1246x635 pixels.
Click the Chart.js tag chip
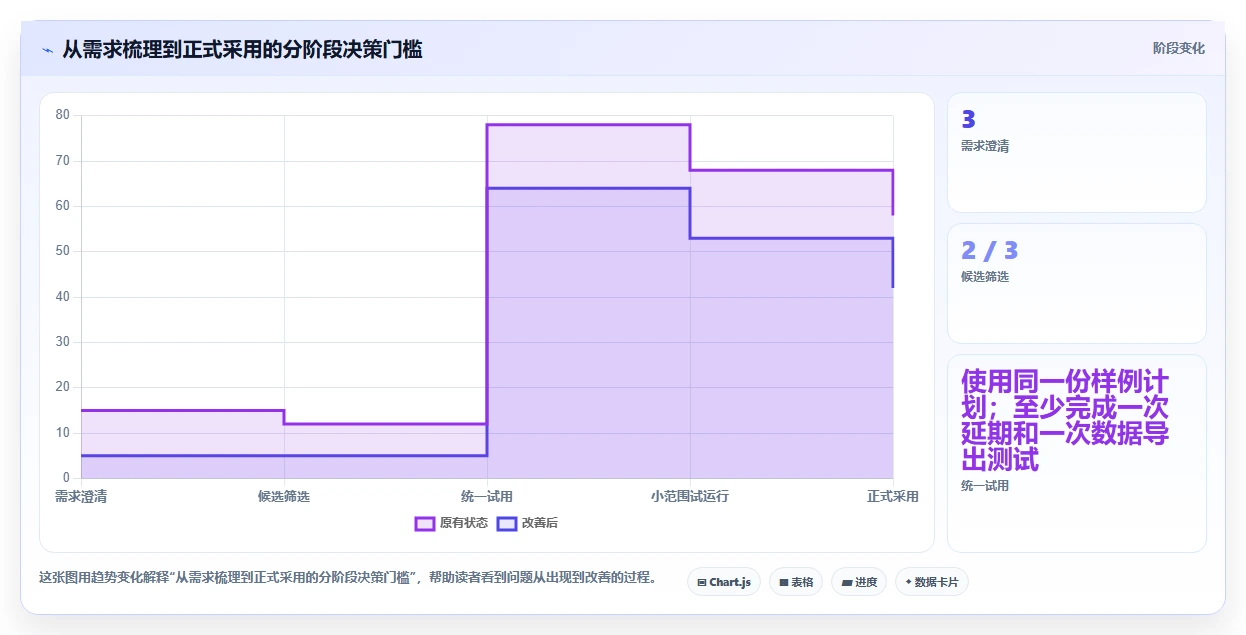point(724,582)
